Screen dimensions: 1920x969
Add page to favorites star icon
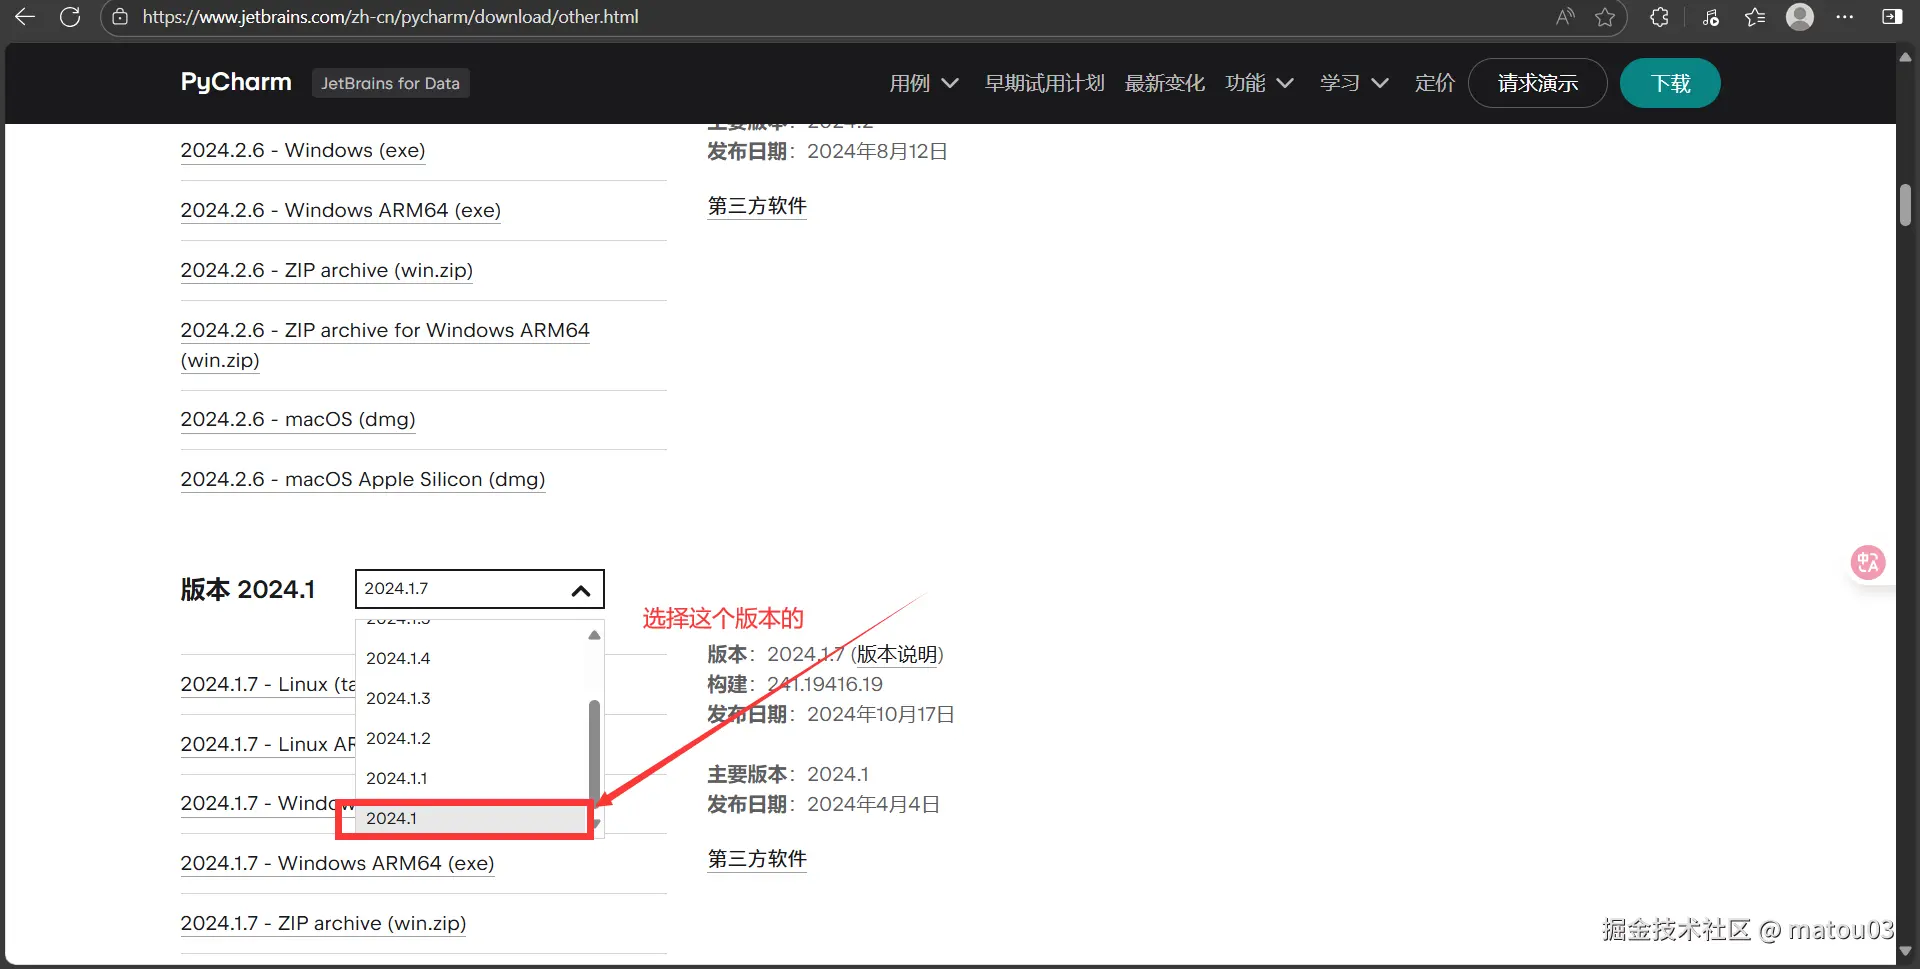pos(1605,17)
